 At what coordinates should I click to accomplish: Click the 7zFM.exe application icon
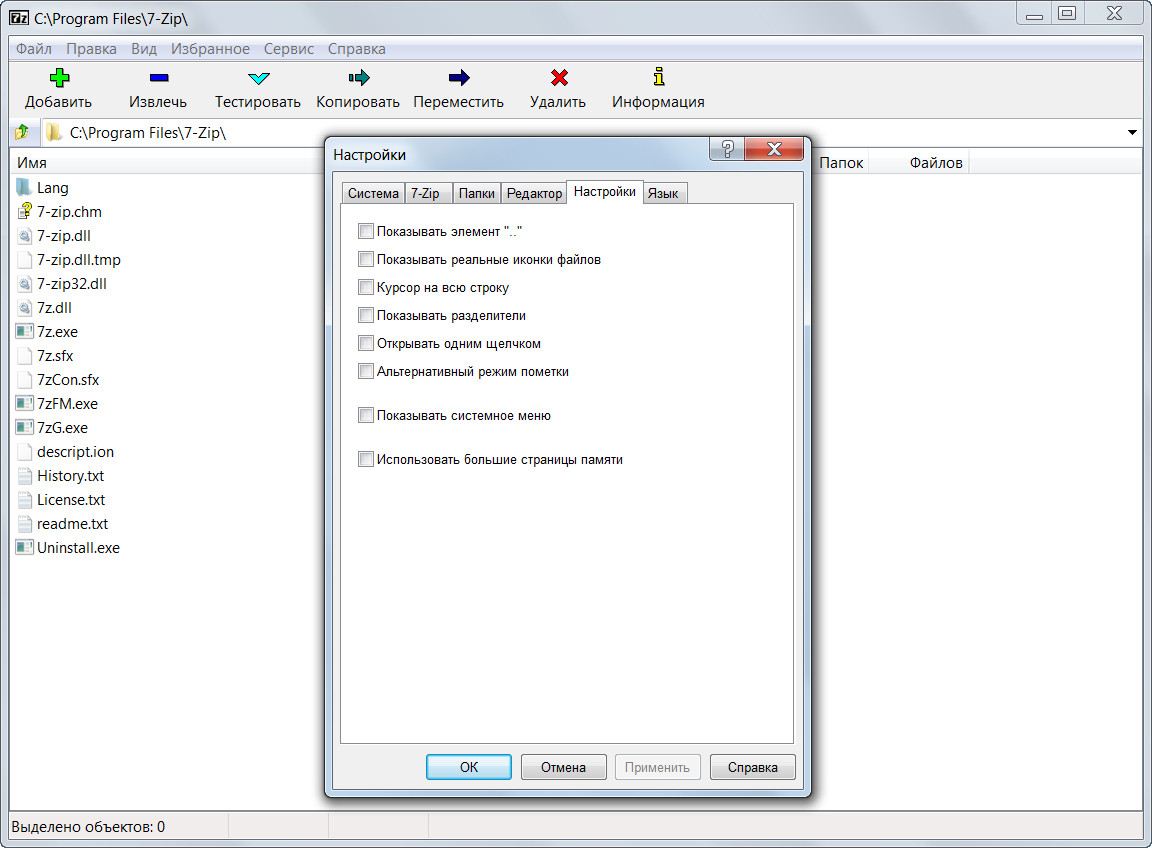[24, 403]
